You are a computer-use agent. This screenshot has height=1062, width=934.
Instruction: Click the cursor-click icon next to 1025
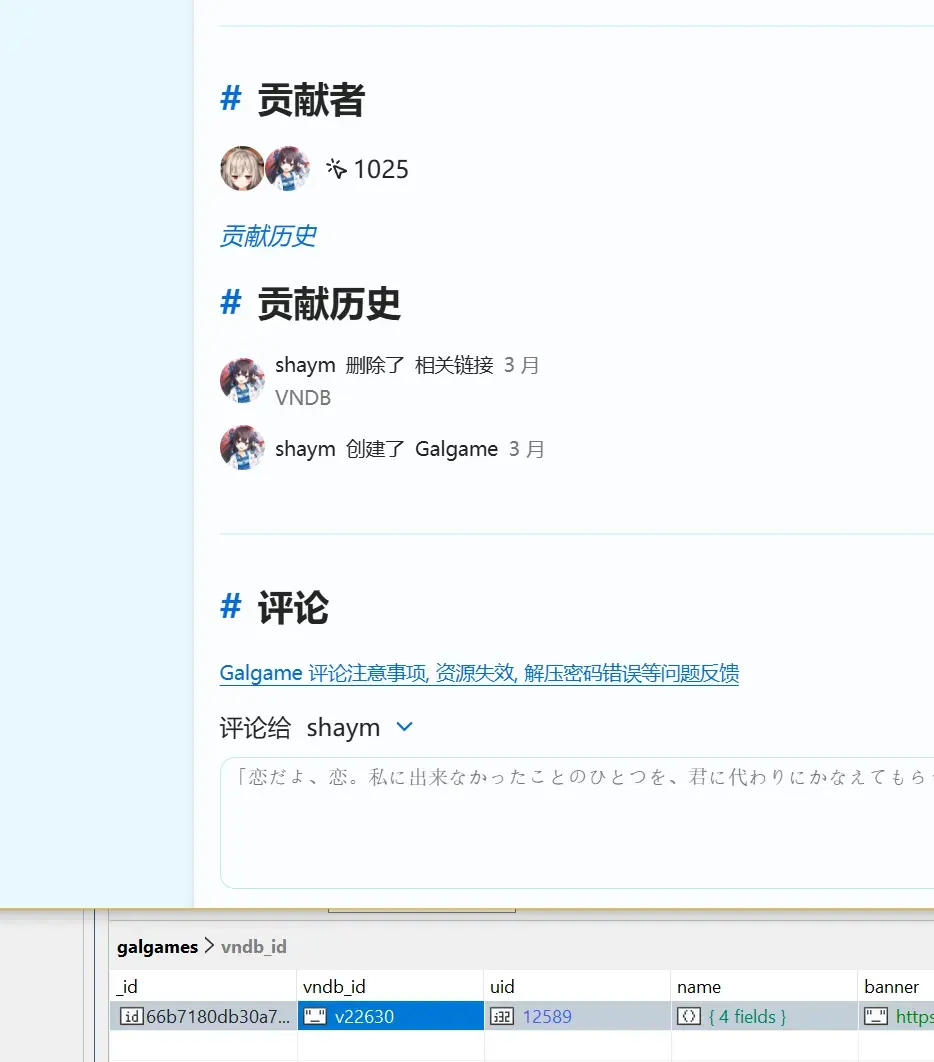point(336,168)
